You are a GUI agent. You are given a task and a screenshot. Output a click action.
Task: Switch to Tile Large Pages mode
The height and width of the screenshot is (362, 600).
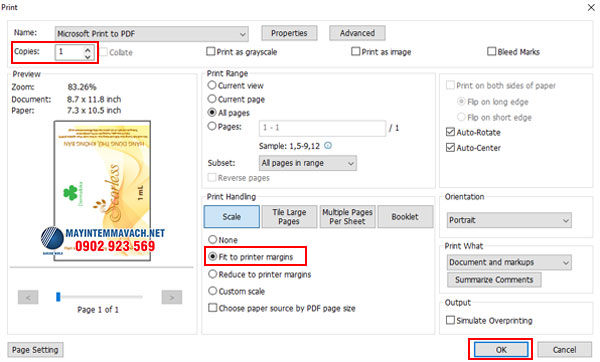click(x=289, y=217)
